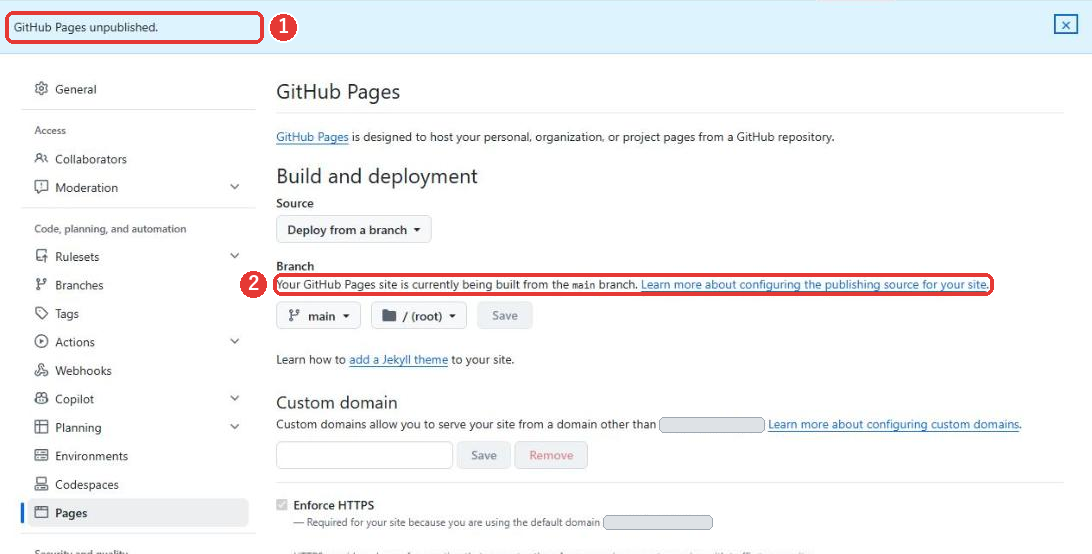Click the 'Custom domain' heading
This screenshot has height=554, width=1092.
(x=336, y=402)
